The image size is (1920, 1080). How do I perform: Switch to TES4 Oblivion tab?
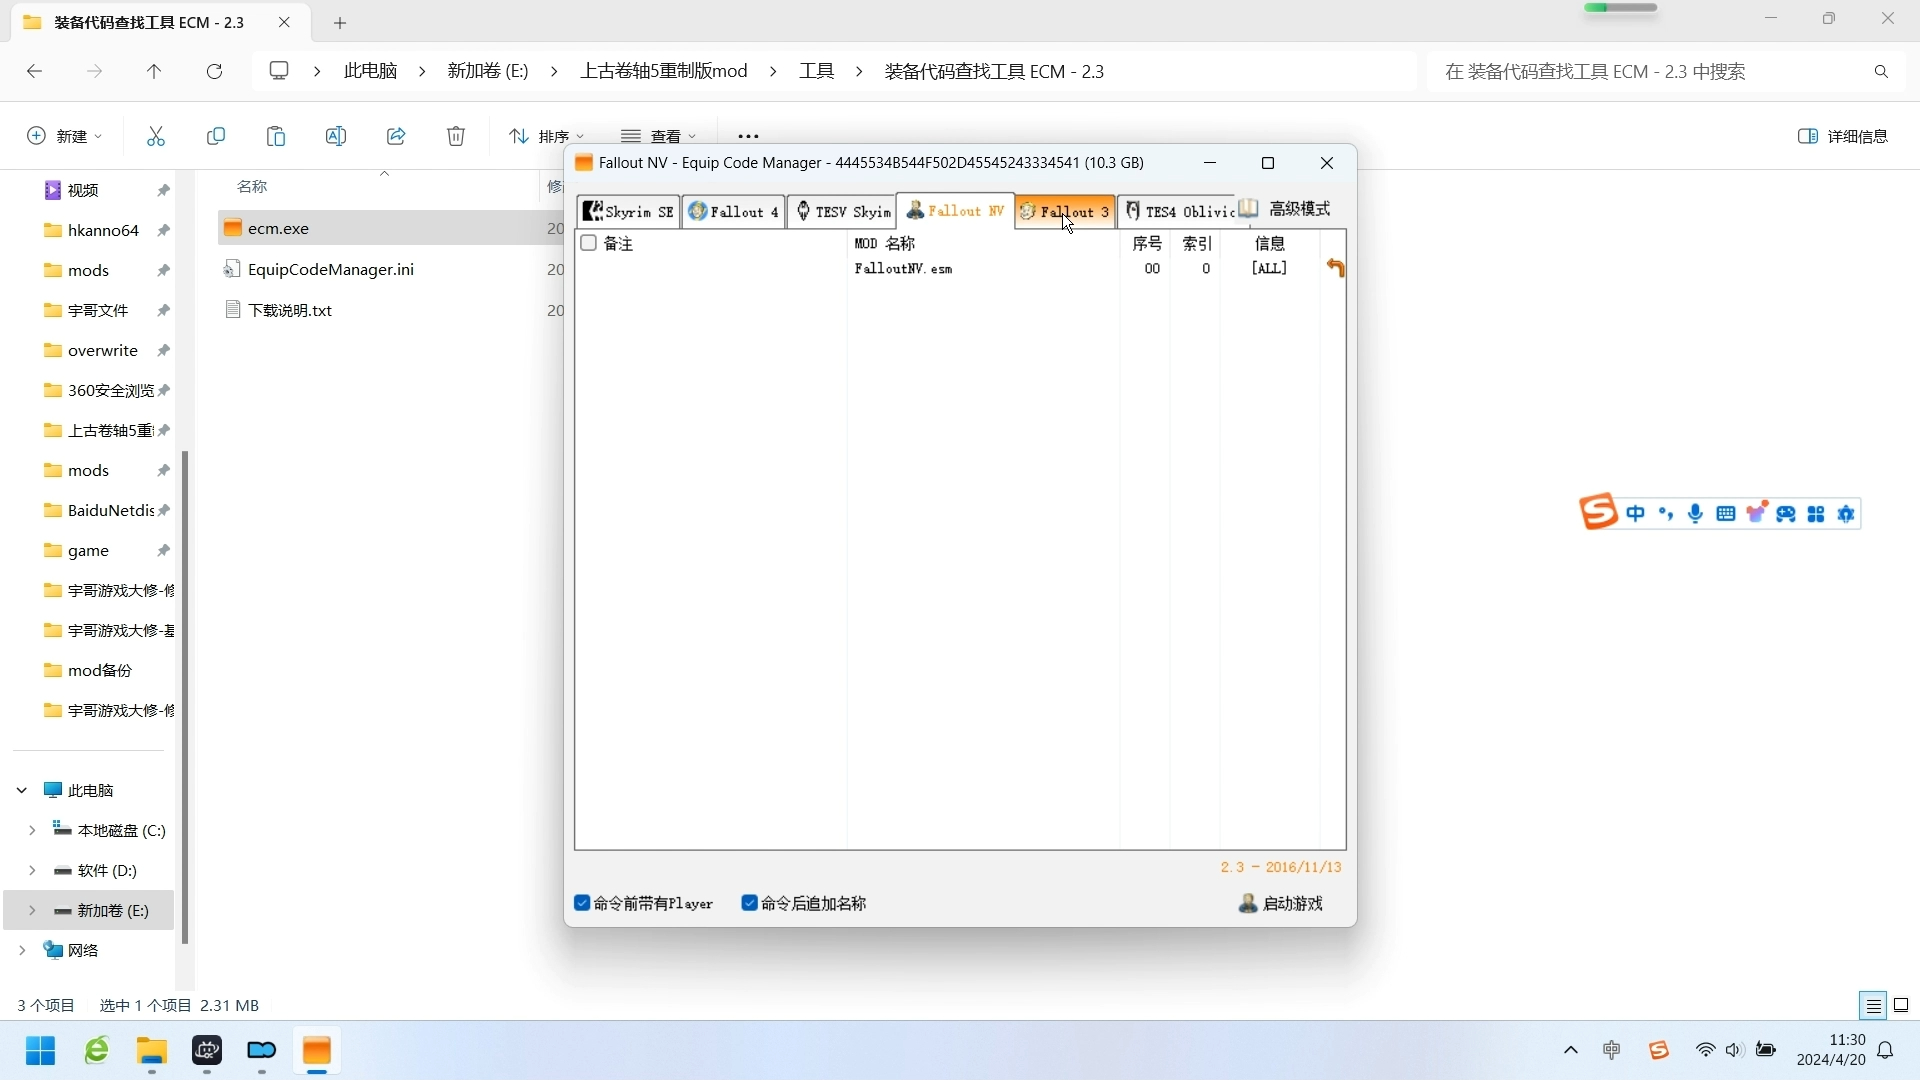pyautogui.click(x=1176, y=211)
